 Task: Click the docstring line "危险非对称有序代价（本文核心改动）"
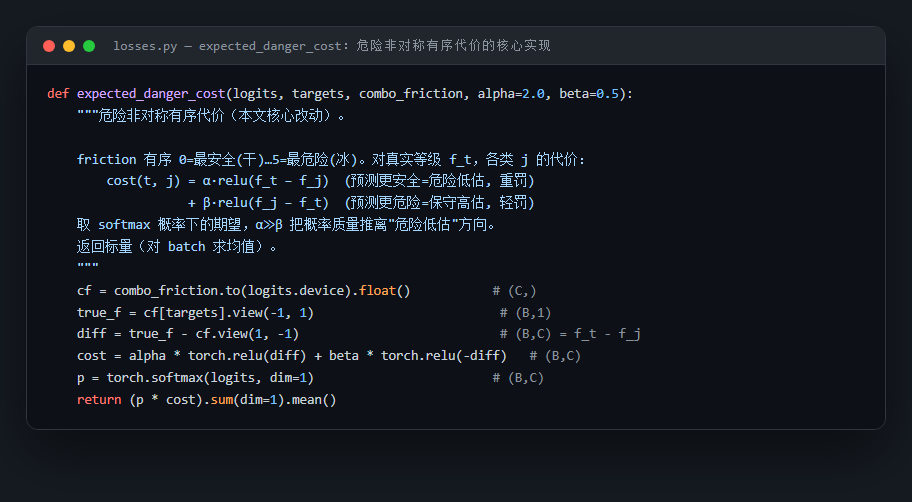point(212,115)
